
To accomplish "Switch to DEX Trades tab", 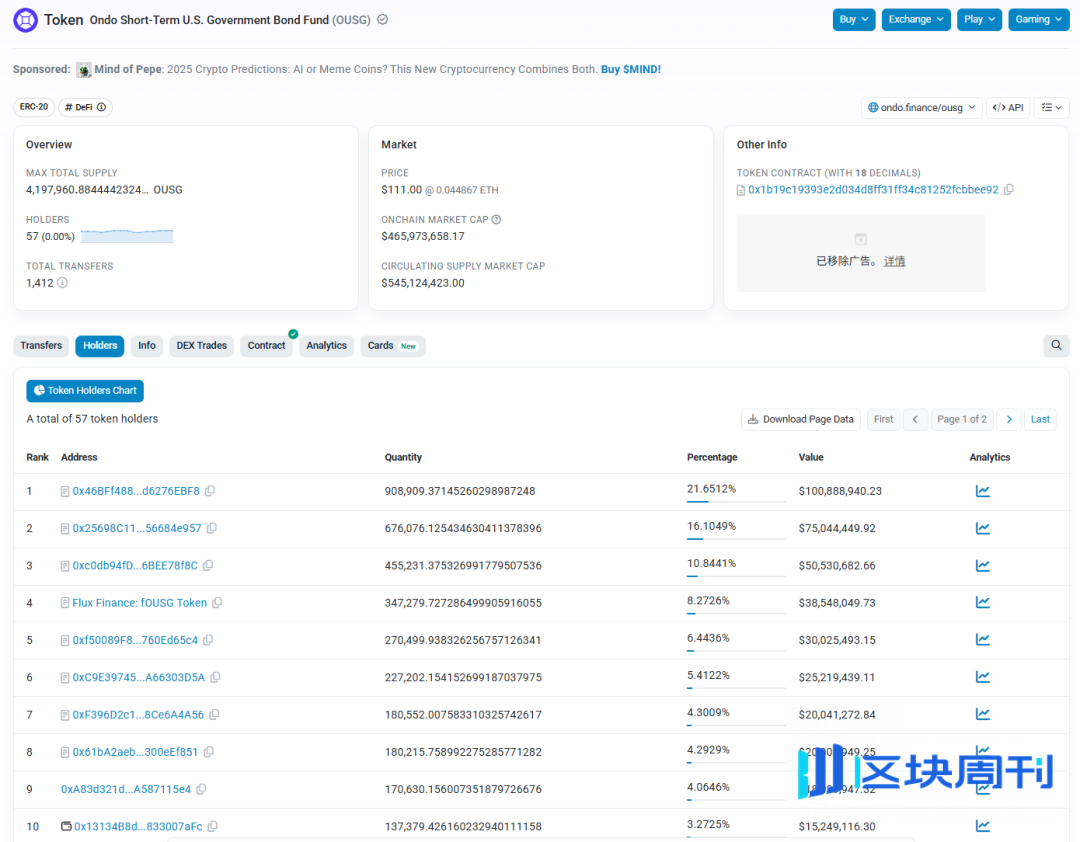I will click(x=201, y=345).
